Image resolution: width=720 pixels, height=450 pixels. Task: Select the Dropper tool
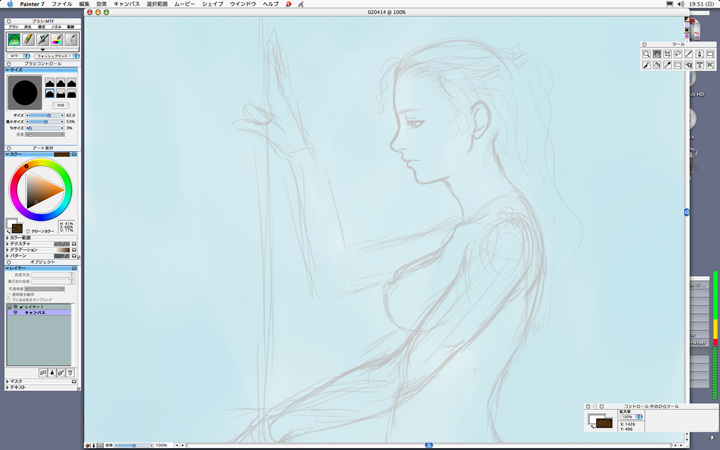667,65
